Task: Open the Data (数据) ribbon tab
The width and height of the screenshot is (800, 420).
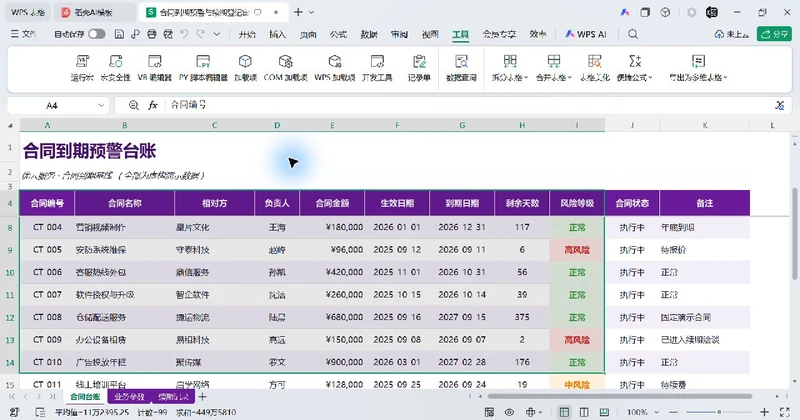Action: [369, 34]
